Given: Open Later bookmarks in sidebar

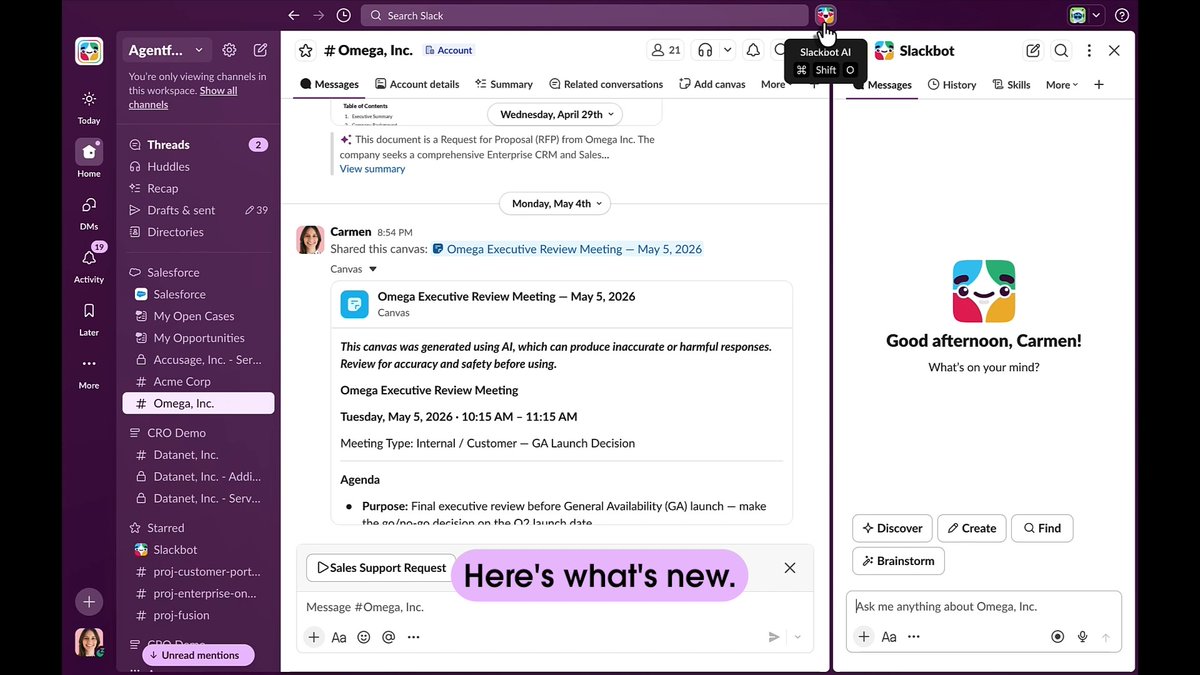Looking at the screenshot, I should (89, 318).
